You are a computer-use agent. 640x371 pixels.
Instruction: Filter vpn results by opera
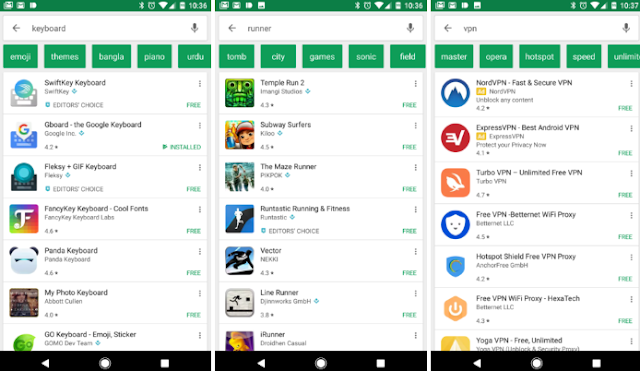(496, 56)
